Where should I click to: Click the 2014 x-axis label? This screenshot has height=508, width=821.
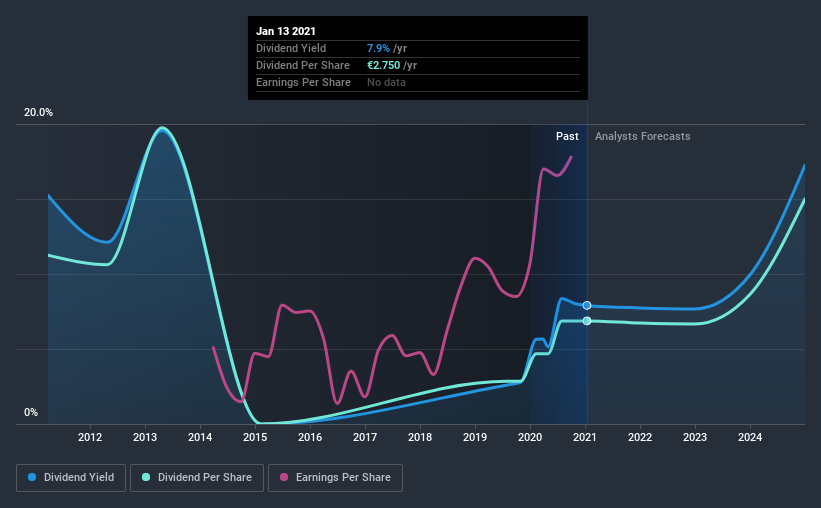(x=200, y=437)
